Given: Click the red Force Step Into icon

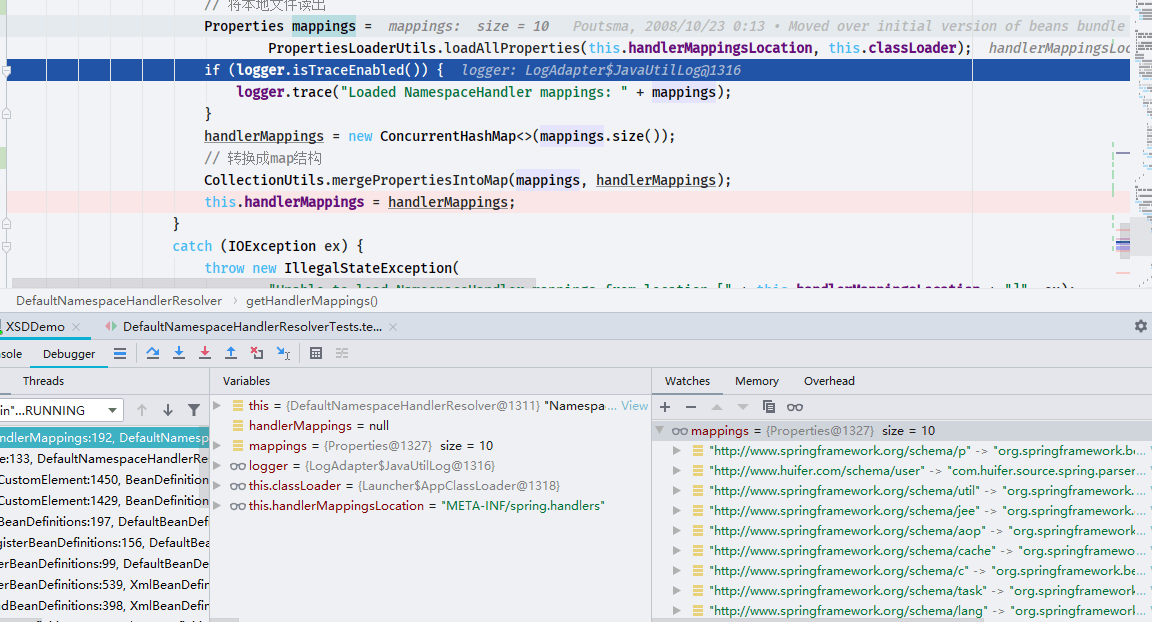Looking at the screenshot, I should (205, 353).
